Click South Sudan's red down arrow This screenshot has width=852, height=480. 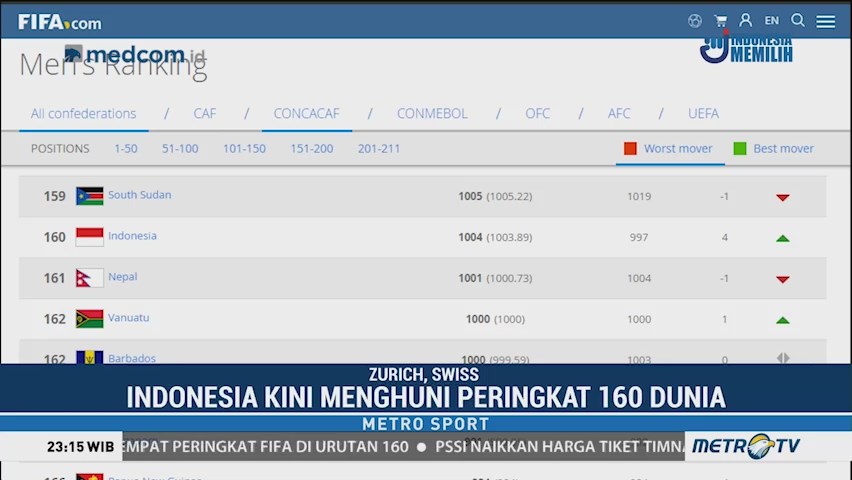pos(782,197)
